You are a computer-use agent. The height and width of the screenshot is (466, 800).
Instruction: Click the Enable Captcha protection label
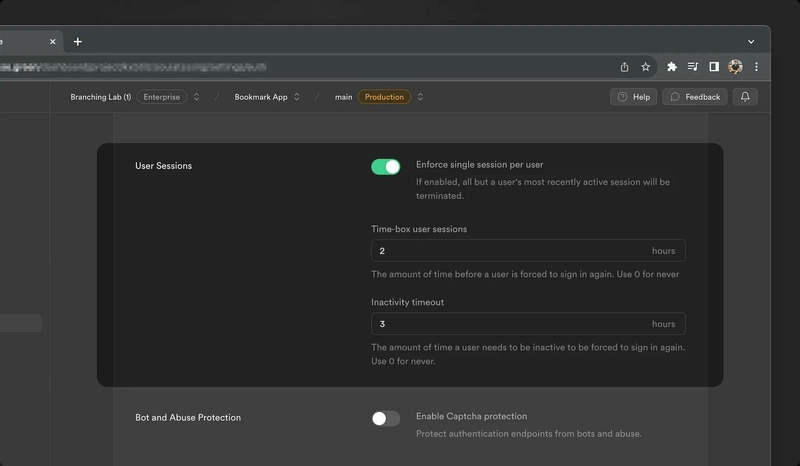[471, 416]
